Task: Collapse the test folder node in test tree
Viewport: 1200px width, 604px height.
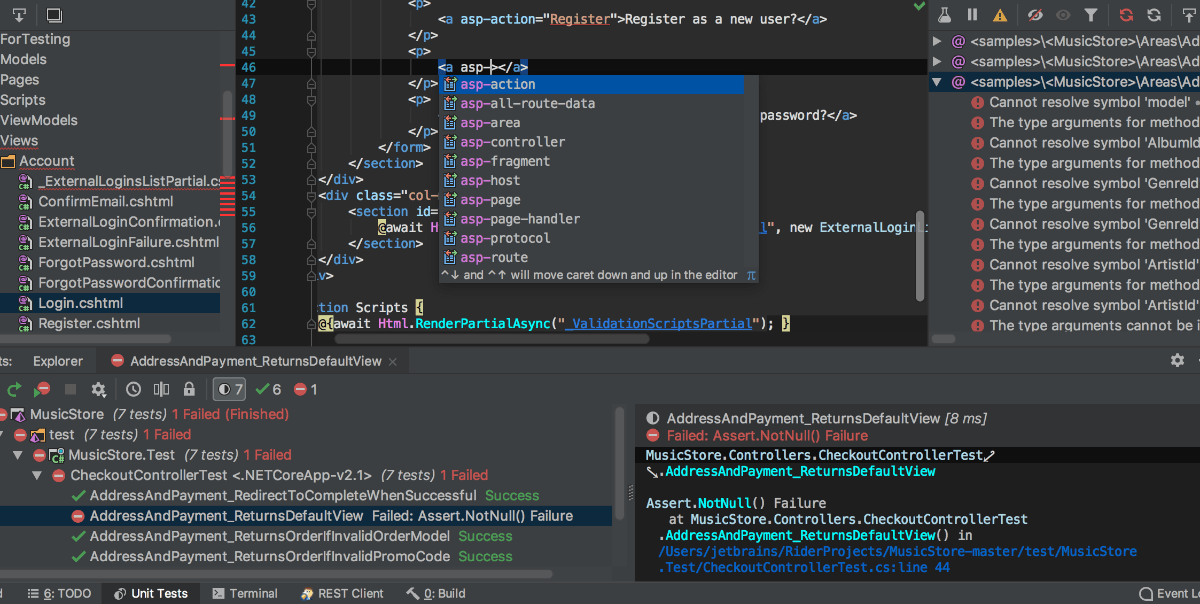Action: (x=2, y=435)
